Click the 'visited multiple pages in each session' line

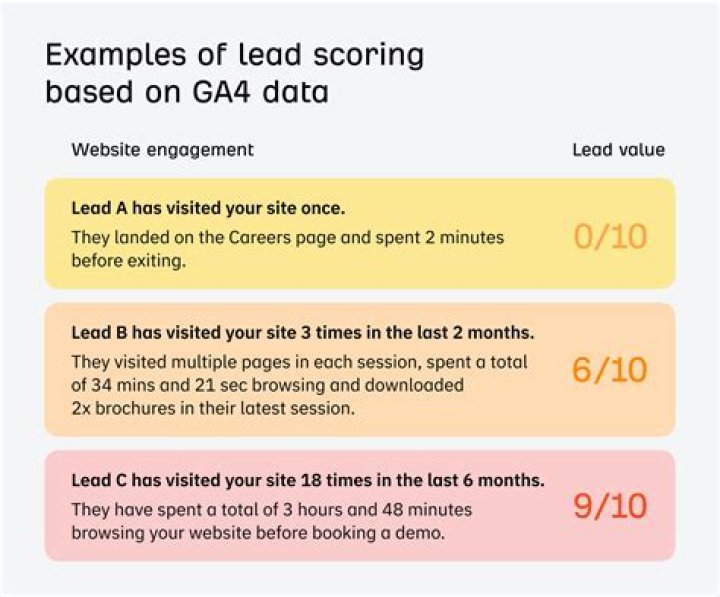click(298, 361)
